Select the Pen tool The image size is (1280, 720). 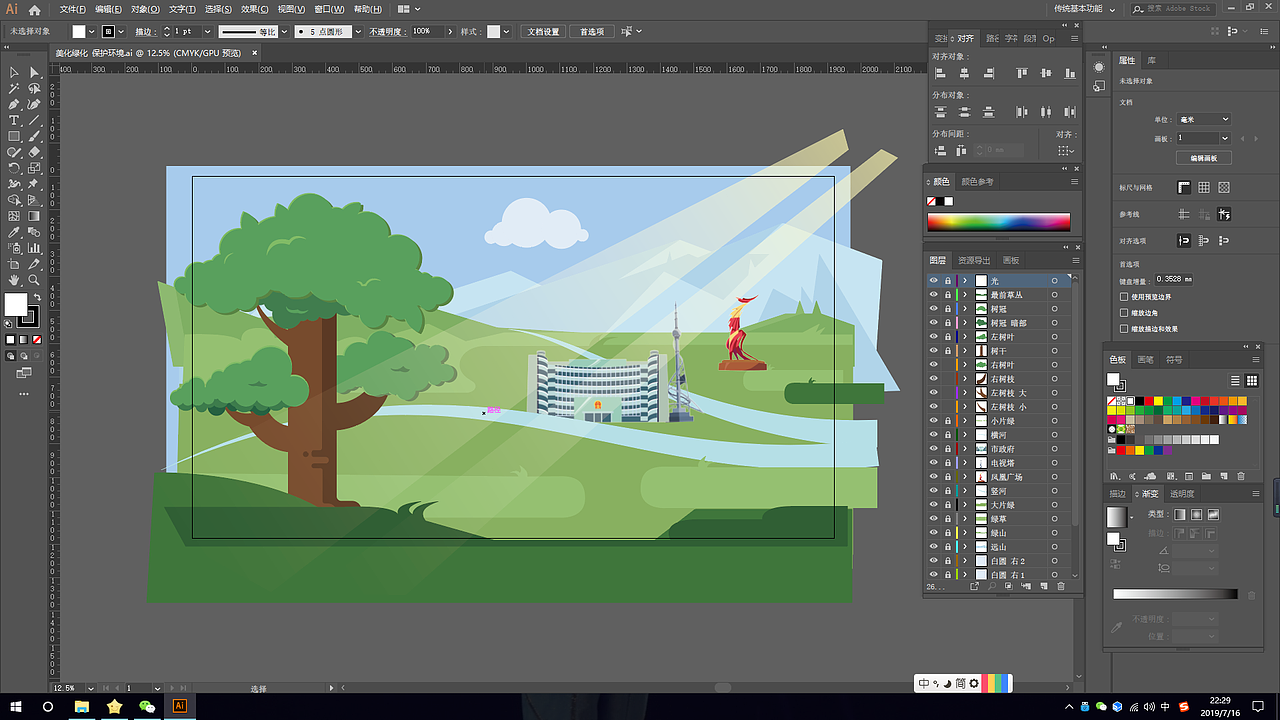point(14,104)
